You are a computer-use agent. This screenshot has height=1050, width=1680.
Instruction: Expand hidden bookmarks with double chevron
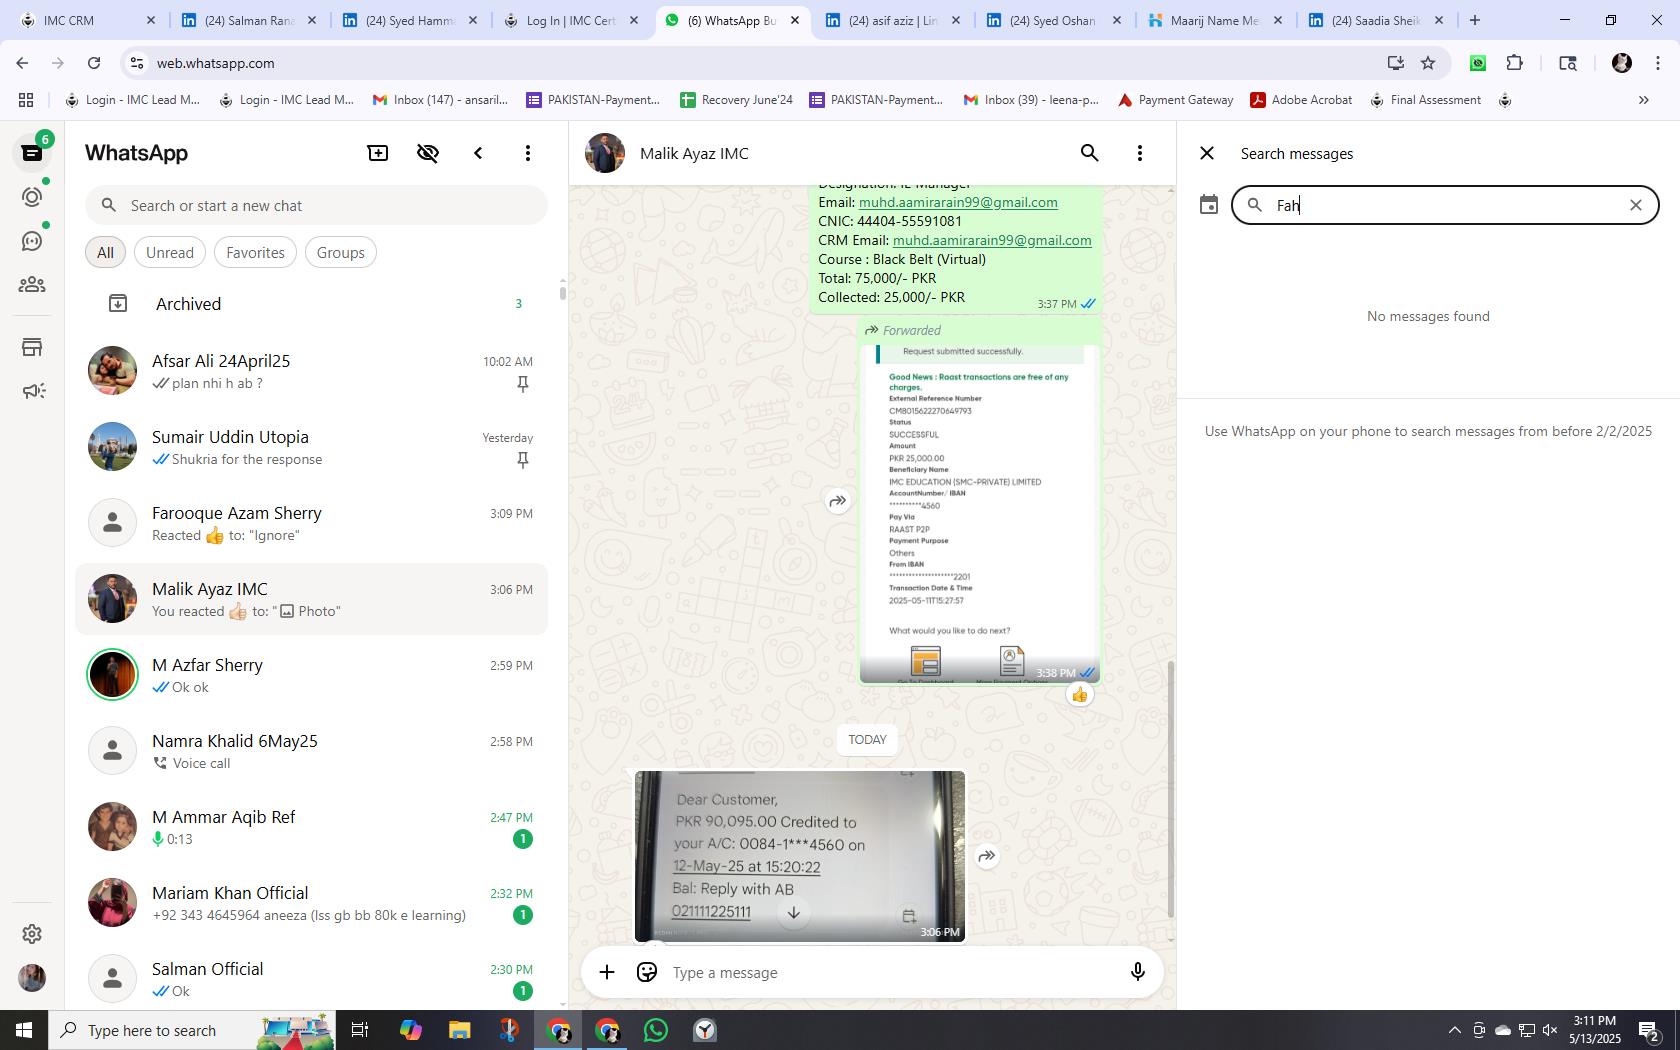tap(1643, 100)
